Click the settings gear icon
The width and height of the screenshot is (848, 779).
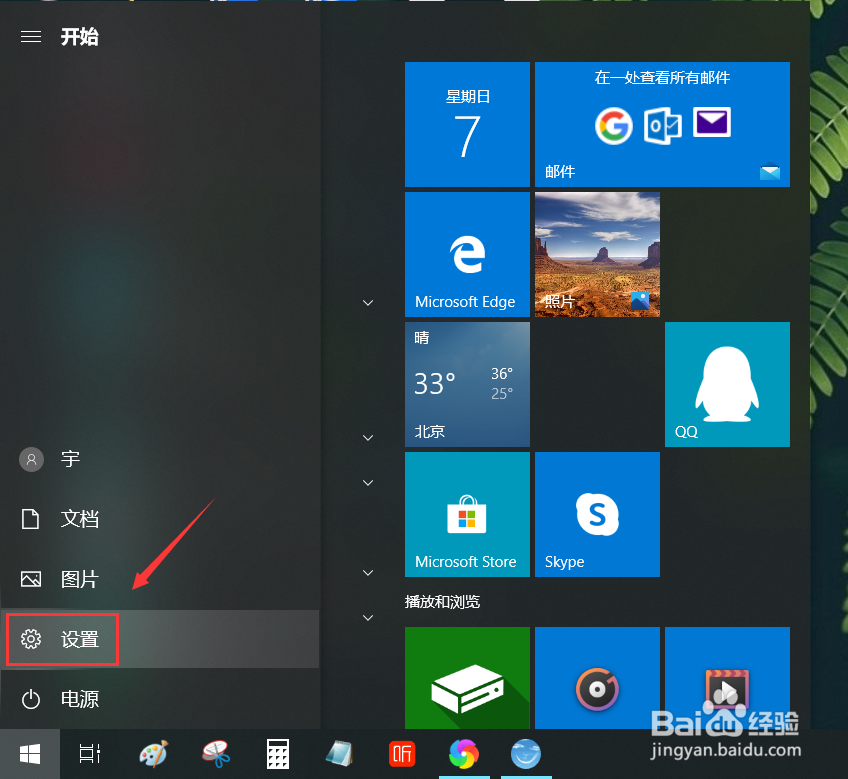[x=31, y=639]
